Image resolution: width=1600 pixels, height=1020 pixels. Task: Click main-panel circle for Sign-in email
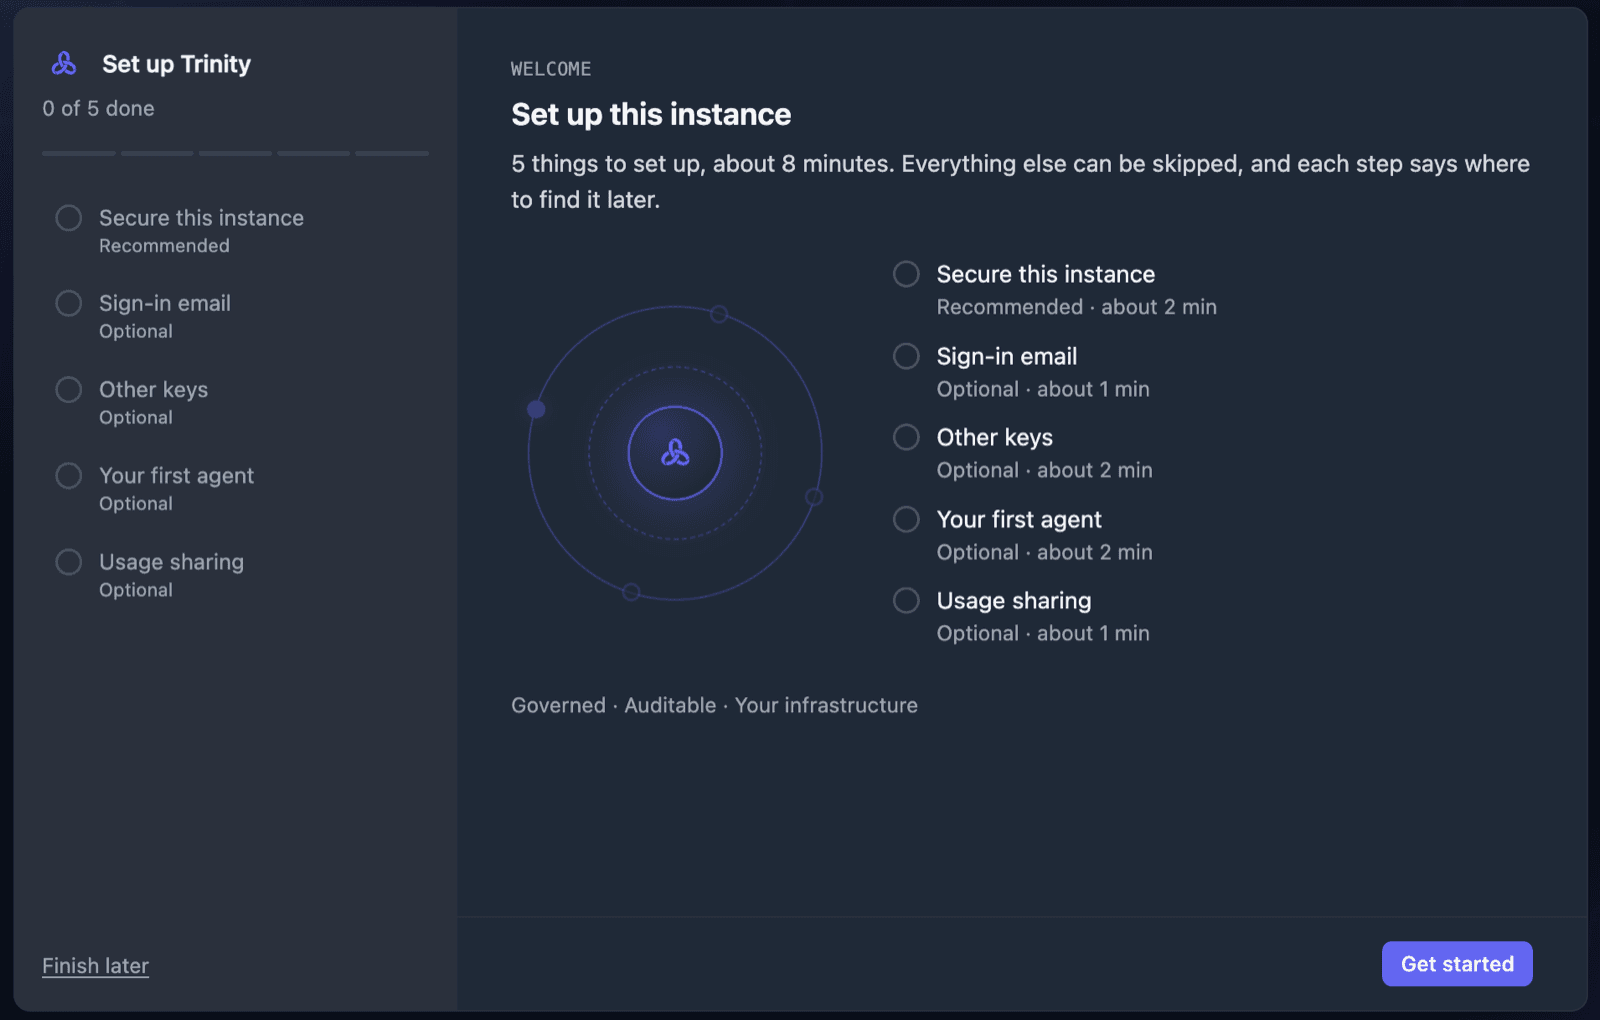(906, 356)
